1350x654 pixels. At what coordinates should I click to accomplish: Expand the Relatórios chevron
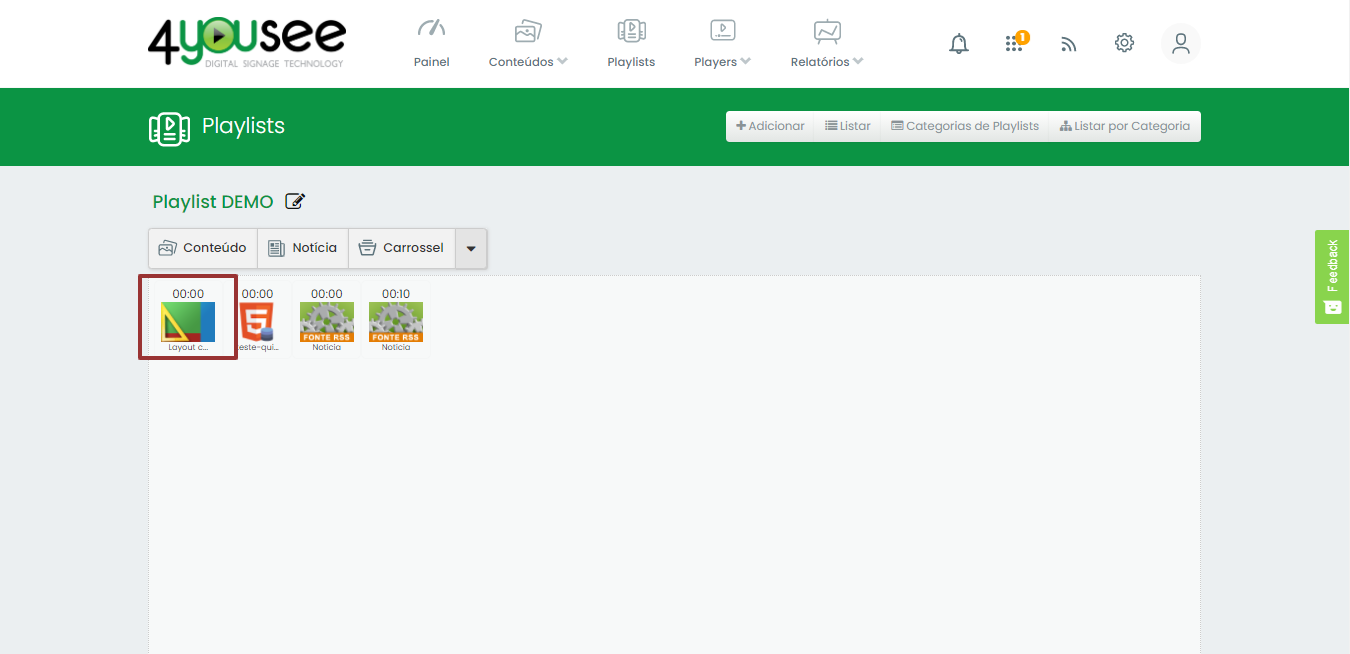tap(858, 61)
